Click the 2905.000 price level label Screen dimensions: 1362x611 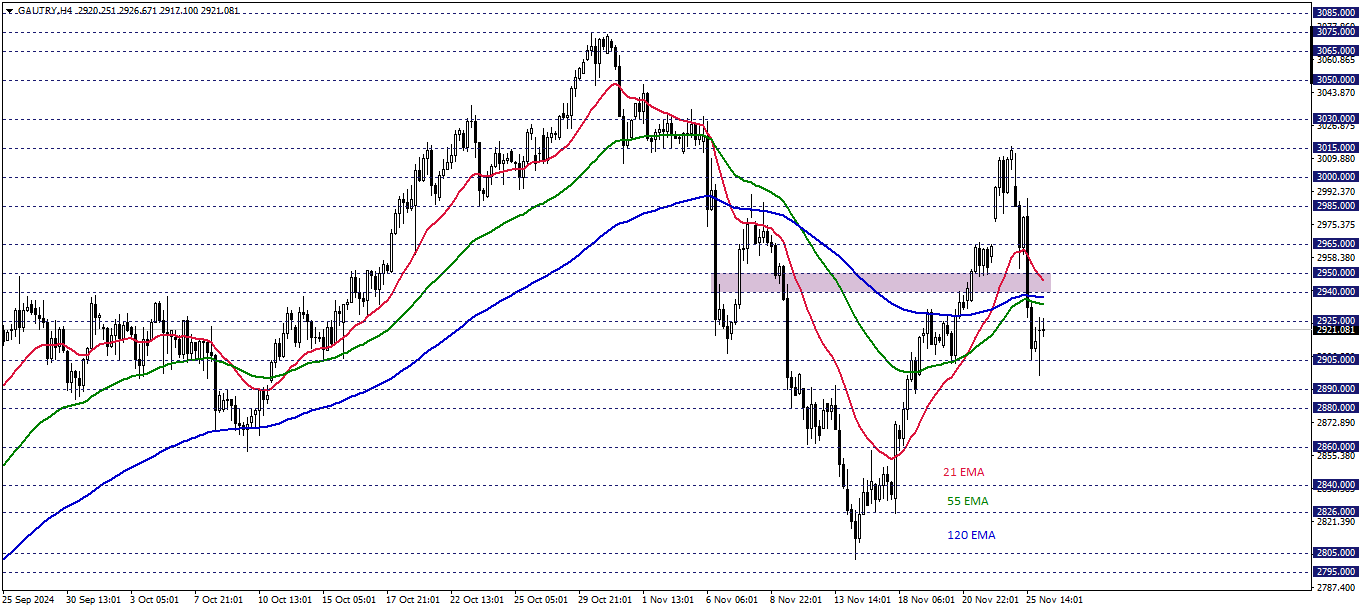1336,360
